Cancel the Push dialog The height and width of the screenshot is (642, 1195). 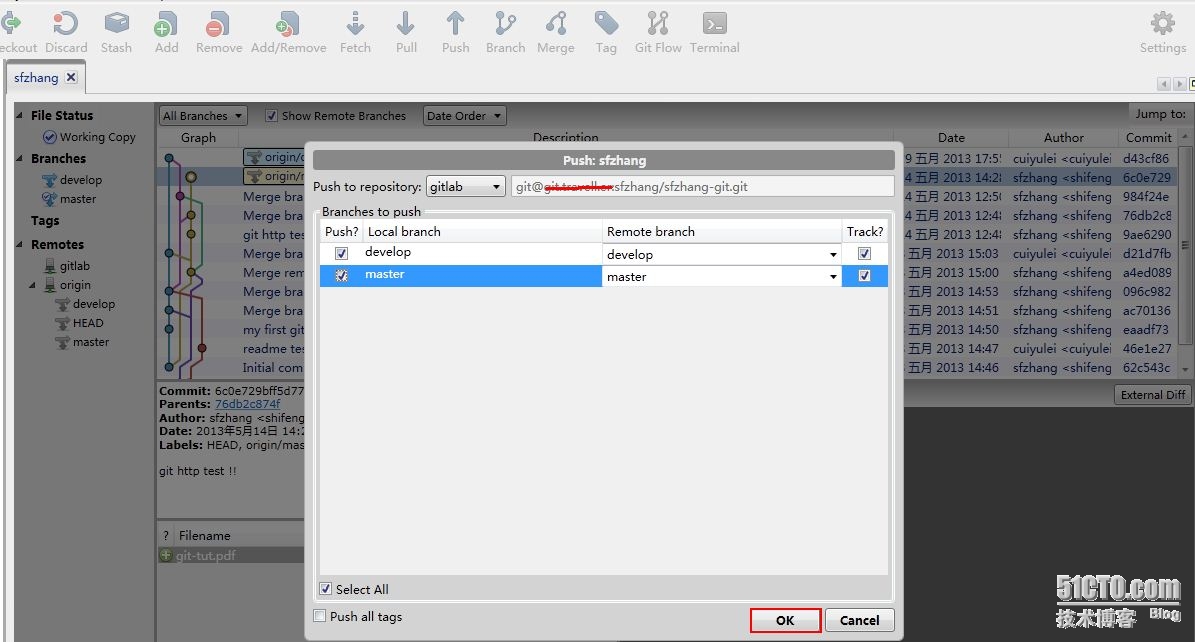[859, 621]
